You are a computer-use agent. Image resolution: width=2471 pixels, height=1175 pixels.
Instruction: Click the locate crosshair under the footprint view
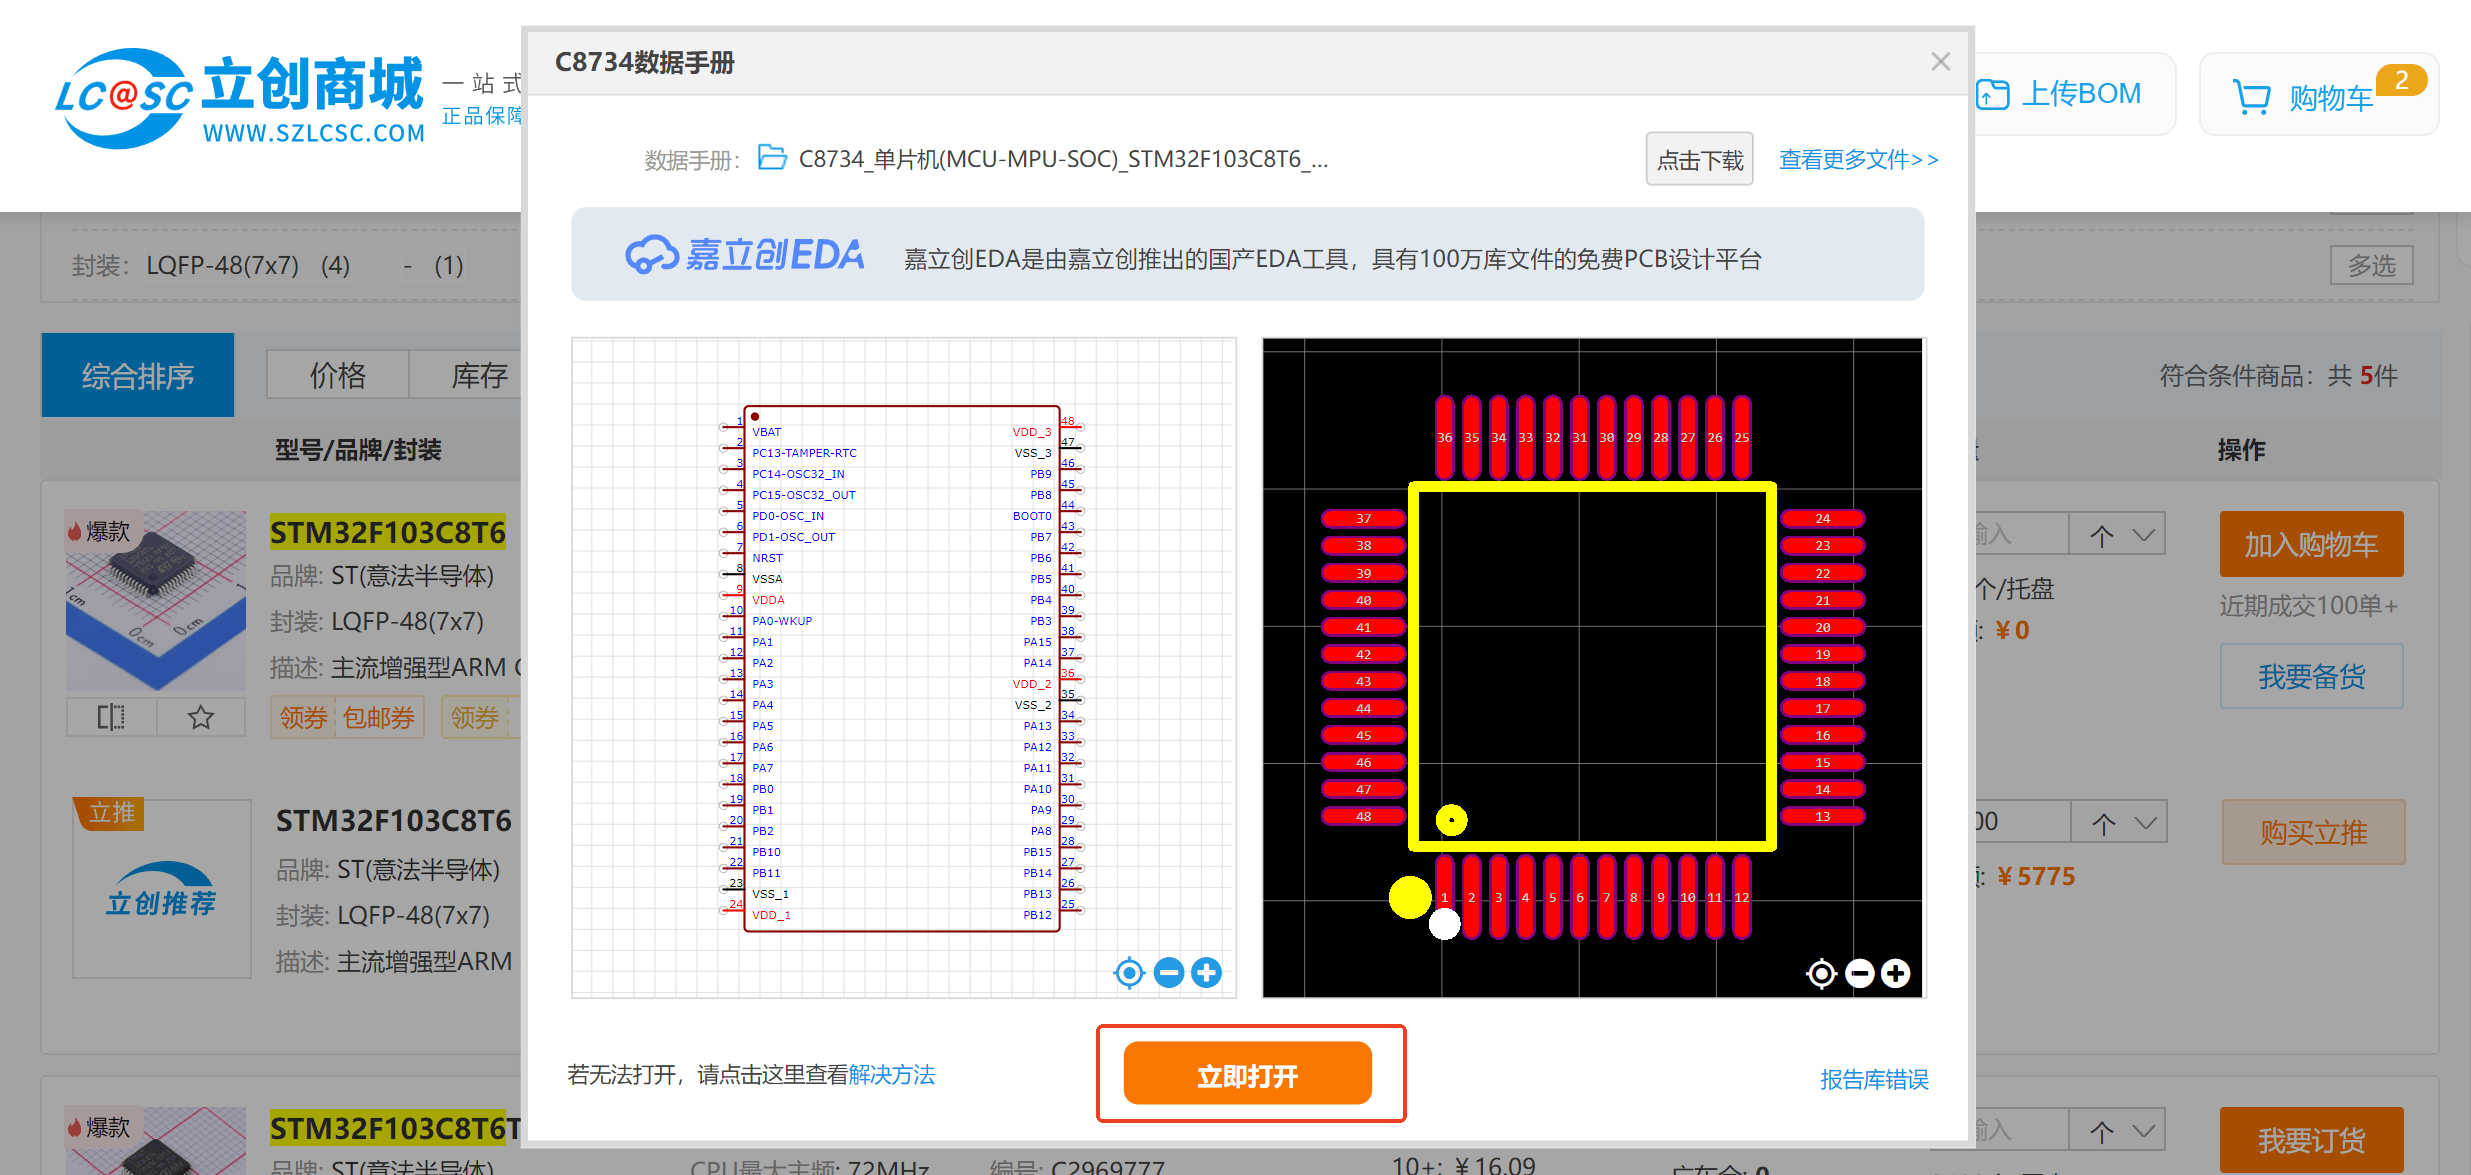[x=1821, y=973]
